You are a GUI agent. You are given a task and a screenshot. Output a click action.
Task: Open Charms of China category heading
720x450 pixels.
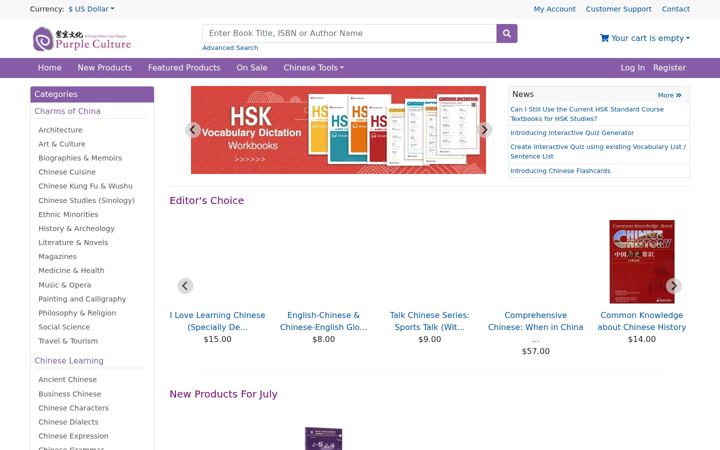(x=68, y=111)
